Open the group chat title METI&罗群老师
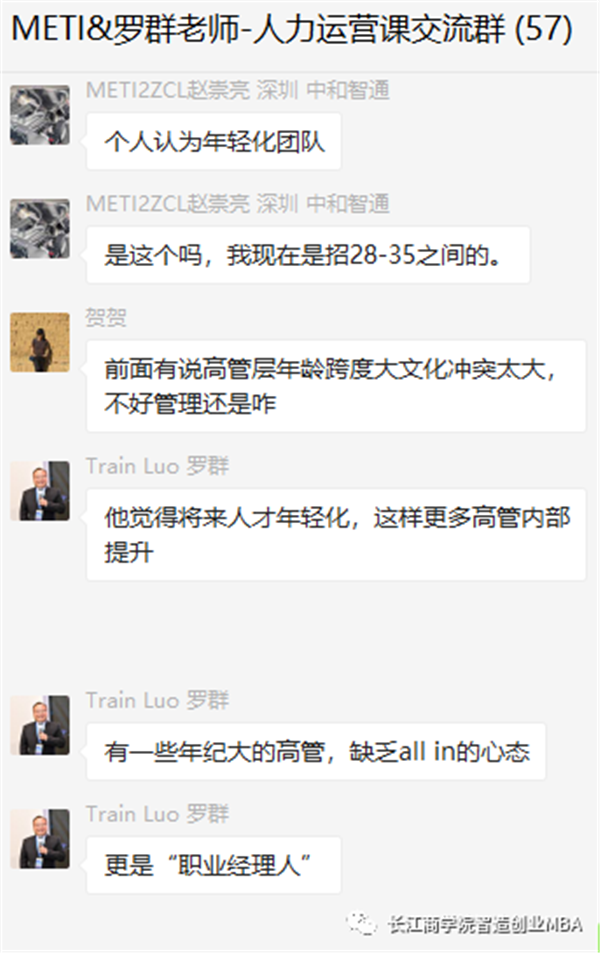 click(x=292, y=29)
